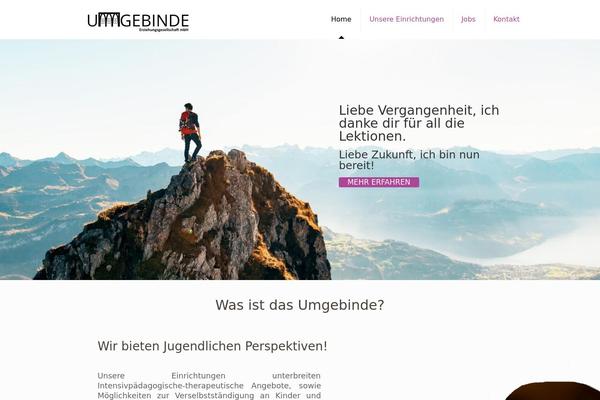Click the purple MEHR ERFAHREN button
This screenshot has height=400, width=600.
[x=379, y=182]
